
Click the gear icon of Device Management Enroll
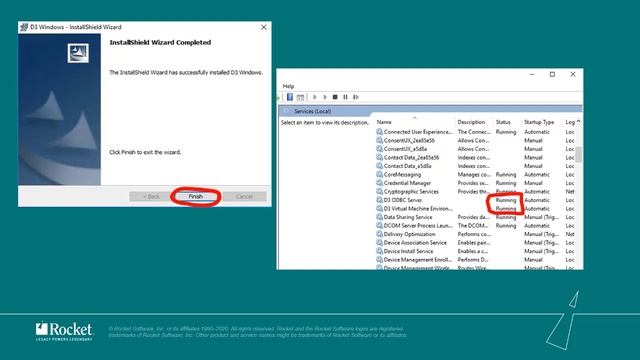[379, 260]
